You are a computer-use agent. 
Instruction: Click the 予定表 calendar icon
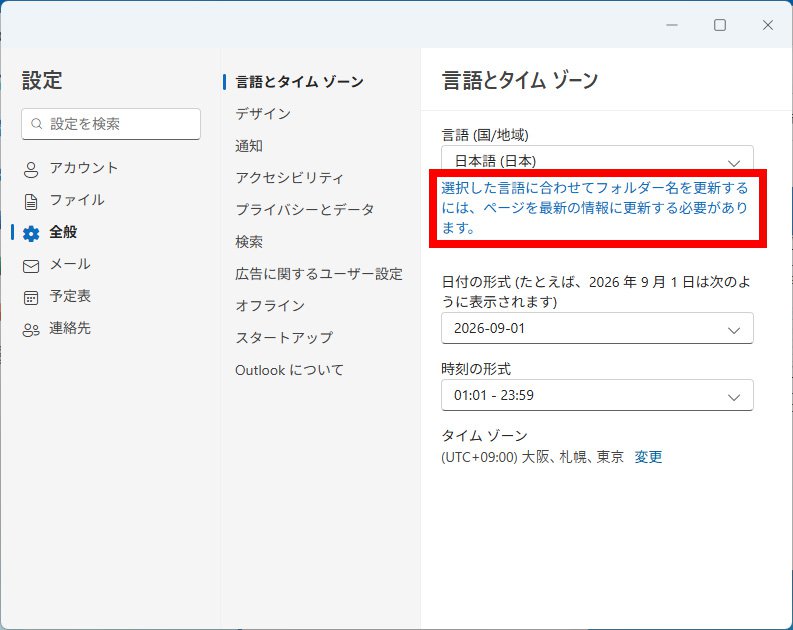31,297
